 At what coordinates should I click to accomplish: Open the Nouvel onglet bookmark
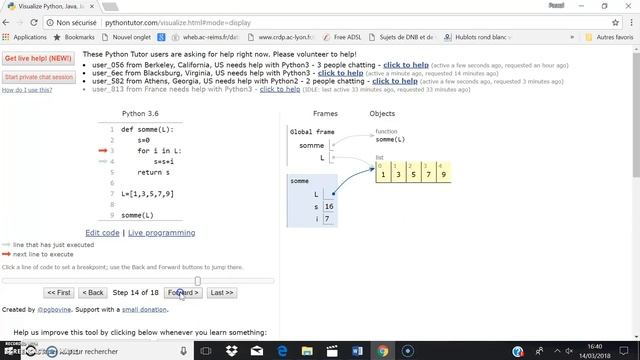[x=126, y=37]
